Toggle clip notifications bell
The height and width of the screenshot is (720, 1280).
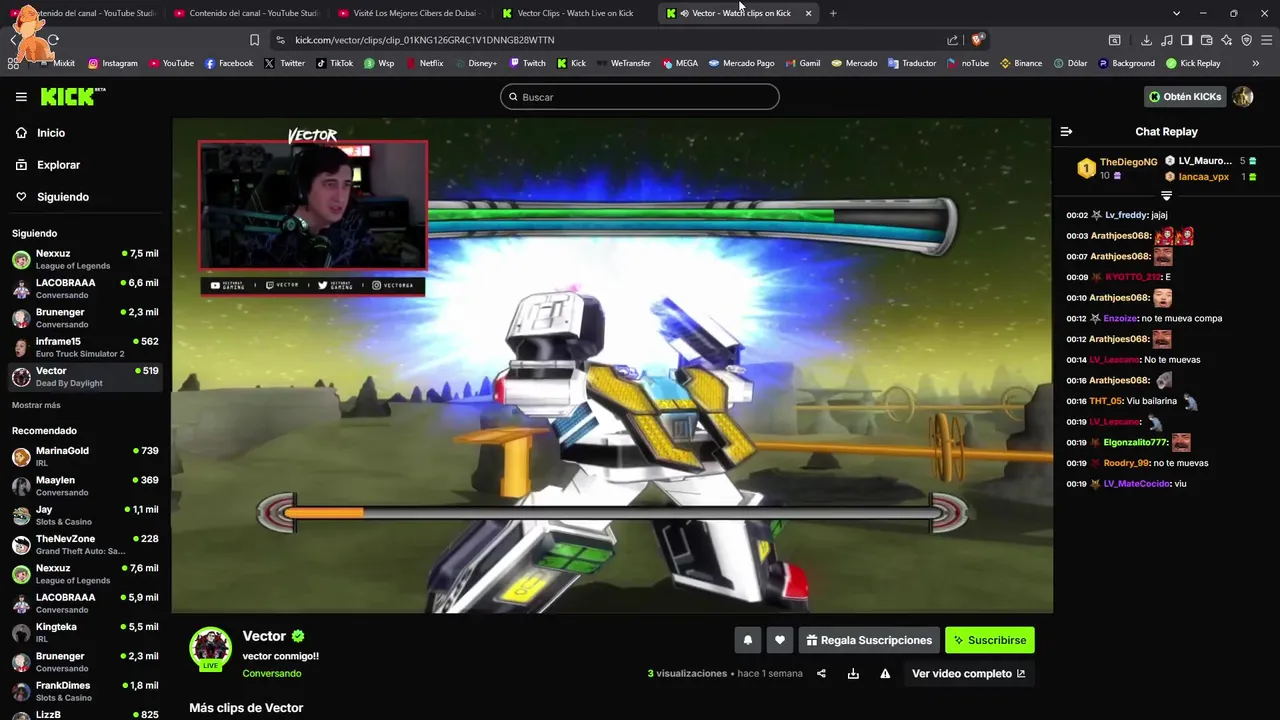pyautogui.click(x=747, y=640)
